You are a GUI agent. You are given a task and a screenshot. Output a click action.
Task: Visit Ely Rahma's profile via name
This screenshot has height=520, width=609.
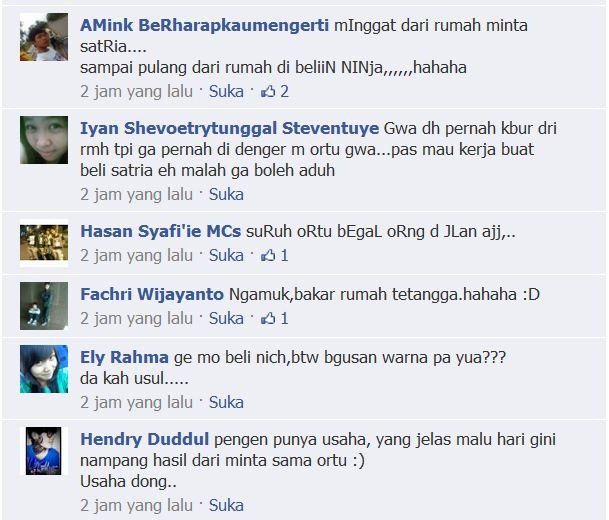point(124,357)
